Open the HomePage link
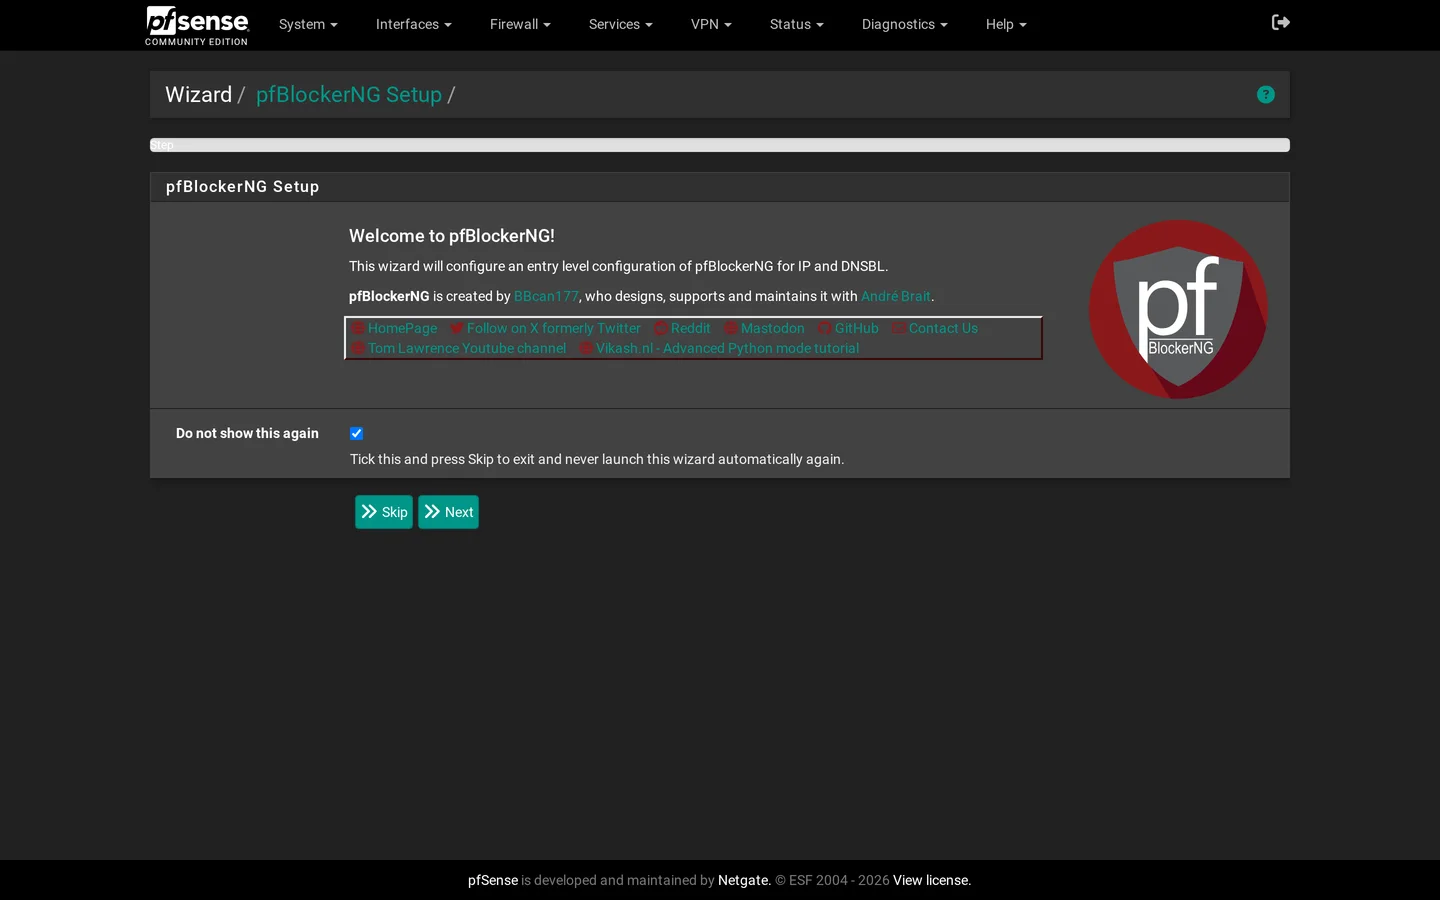This screenshot has height=900, width=1440. coord(402,328)
